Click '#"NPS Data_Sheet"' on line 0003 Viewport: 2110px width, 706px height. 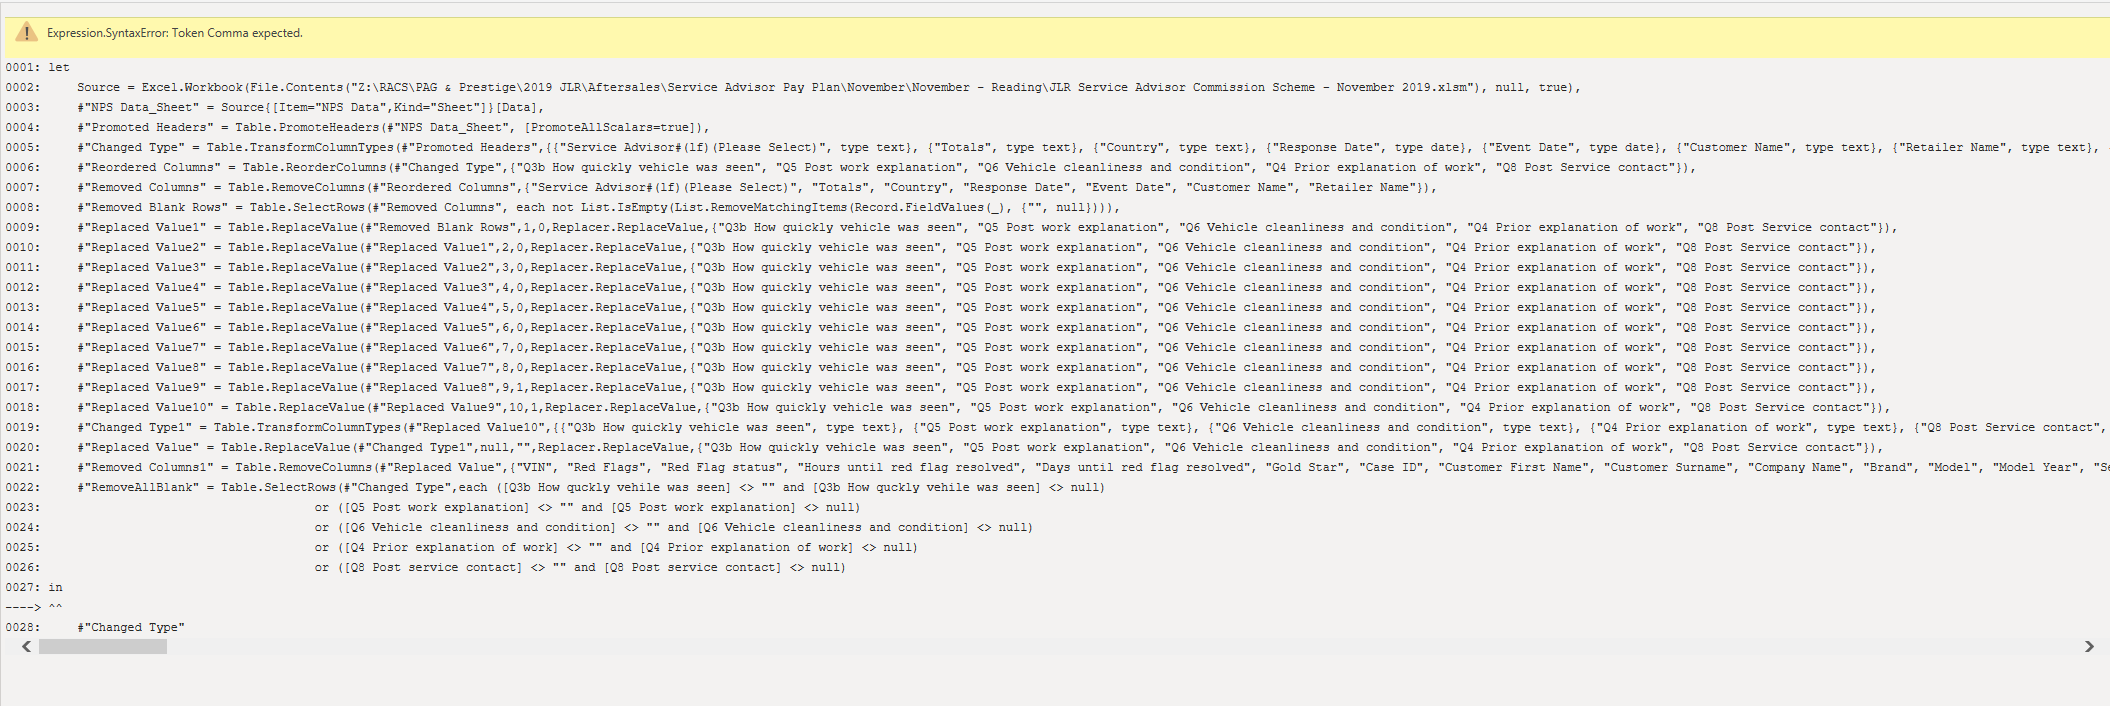coord(138,107)
